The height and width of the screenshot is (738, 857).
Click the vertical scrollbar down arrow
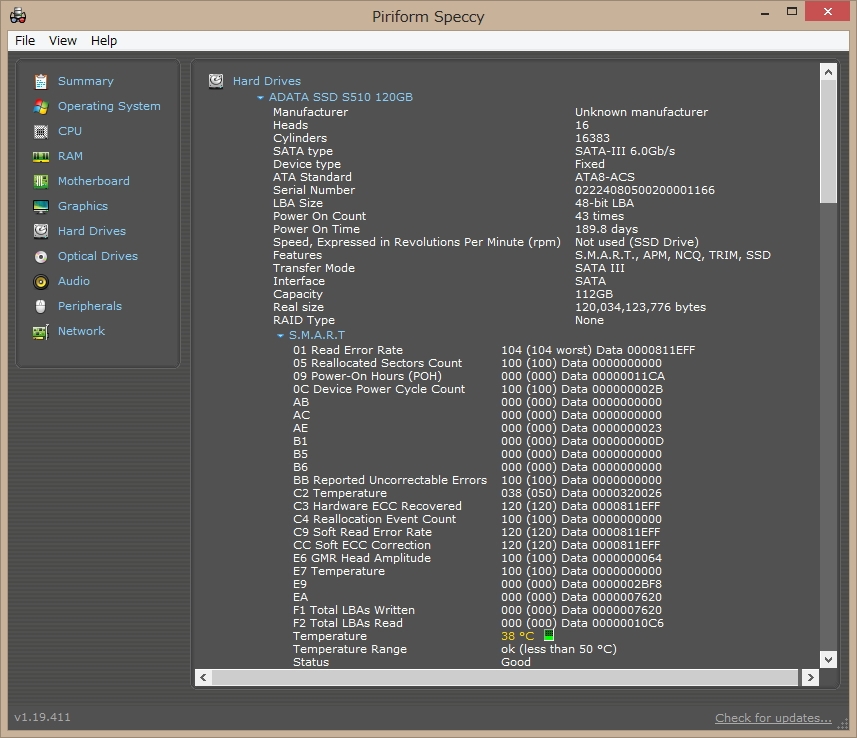828,658
